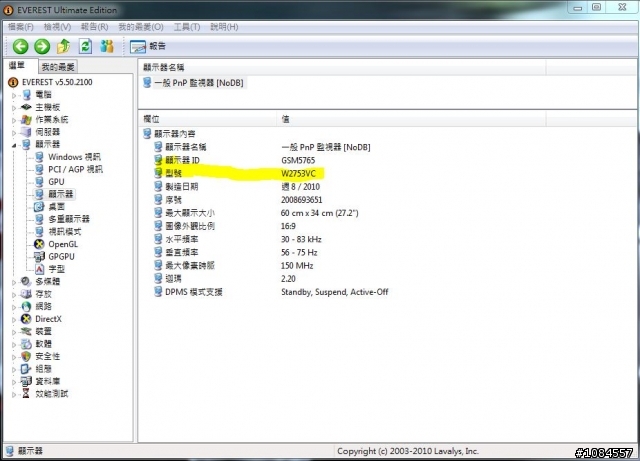
Task: Open the 檔案(F) menu
Action: 20,27
